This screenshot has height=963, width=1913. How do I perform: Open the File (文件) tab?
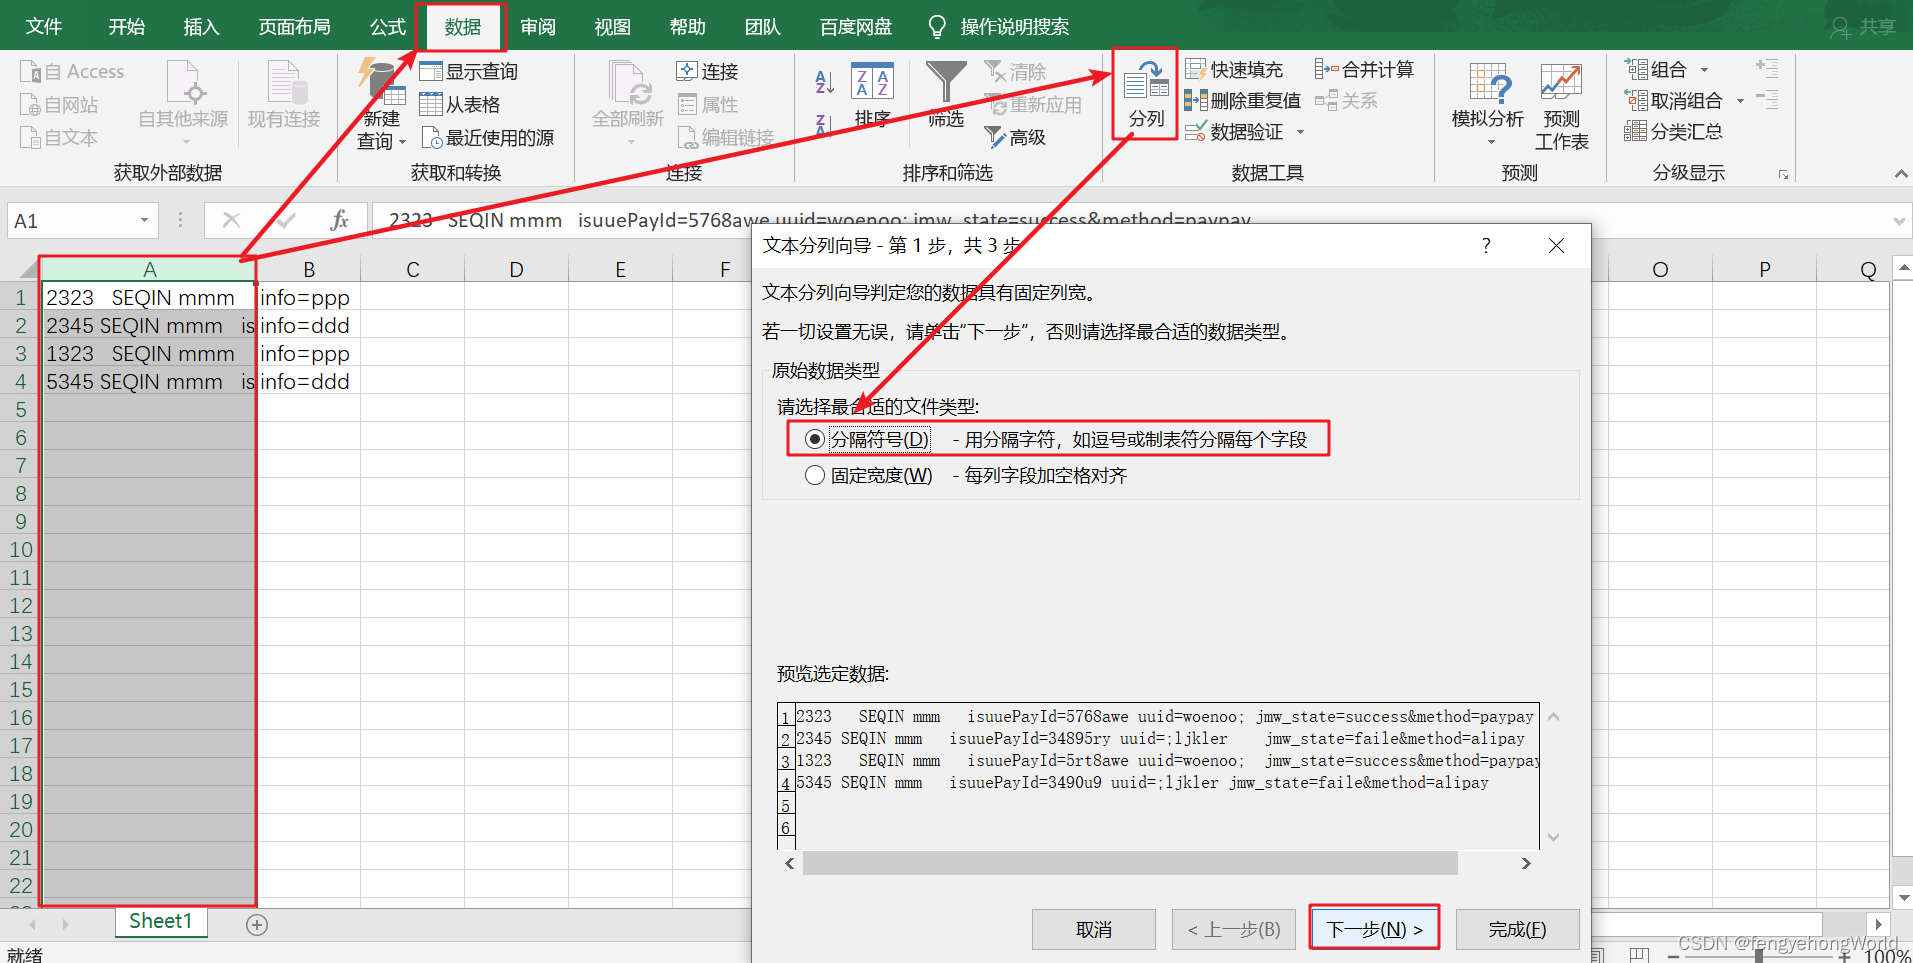44,27
